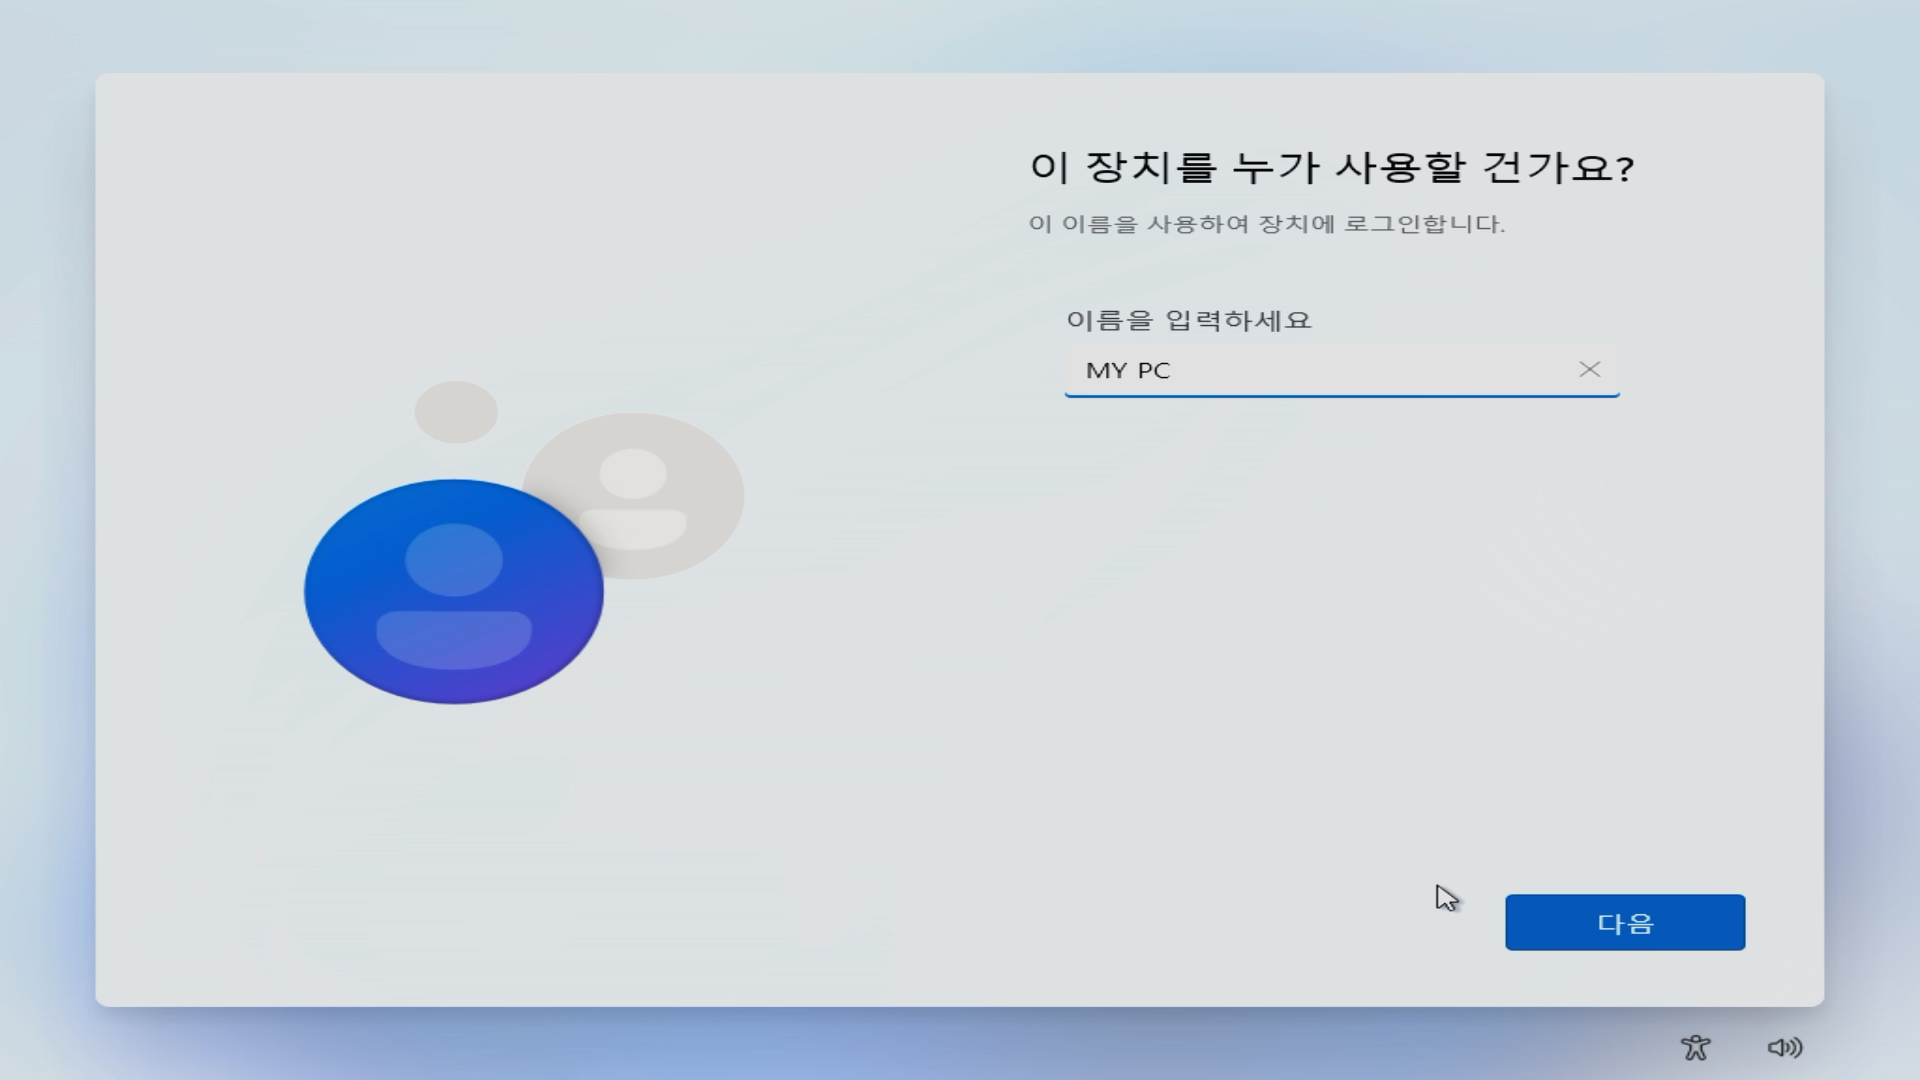Viewport: 1920px width, 1080px height.
Task: Click the setup panel background area
Action: tap(900, 800)
